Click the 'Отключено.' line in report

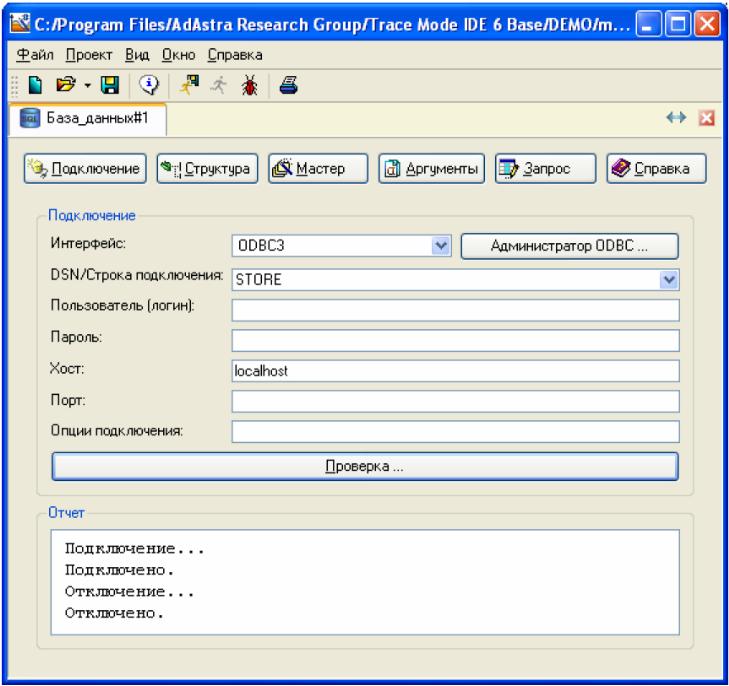coord(114,613)
